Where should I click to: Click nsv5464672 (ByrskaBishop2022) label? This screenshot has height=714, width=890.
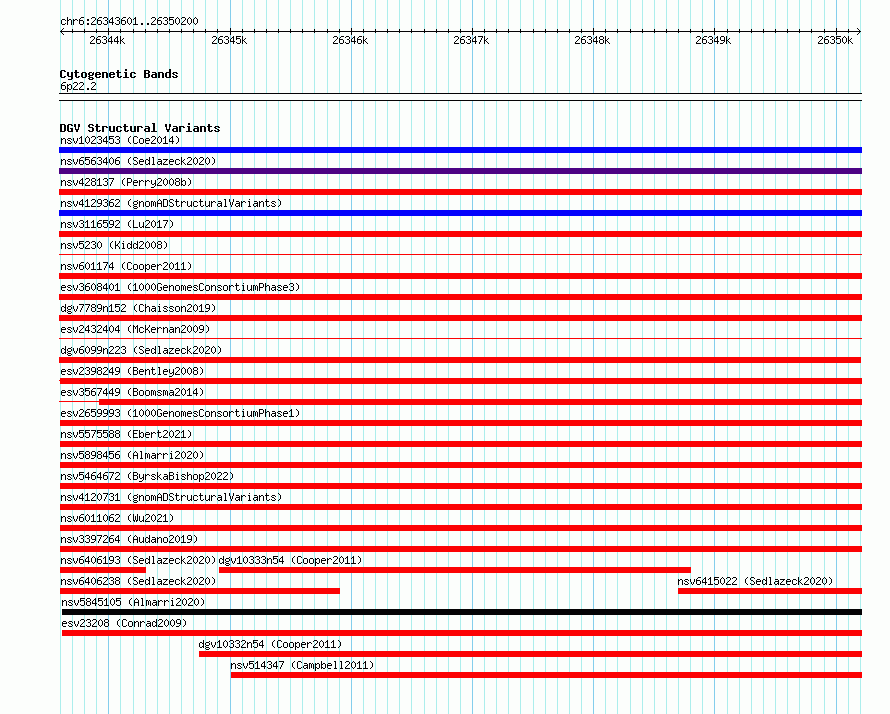(x=147, y=476)
